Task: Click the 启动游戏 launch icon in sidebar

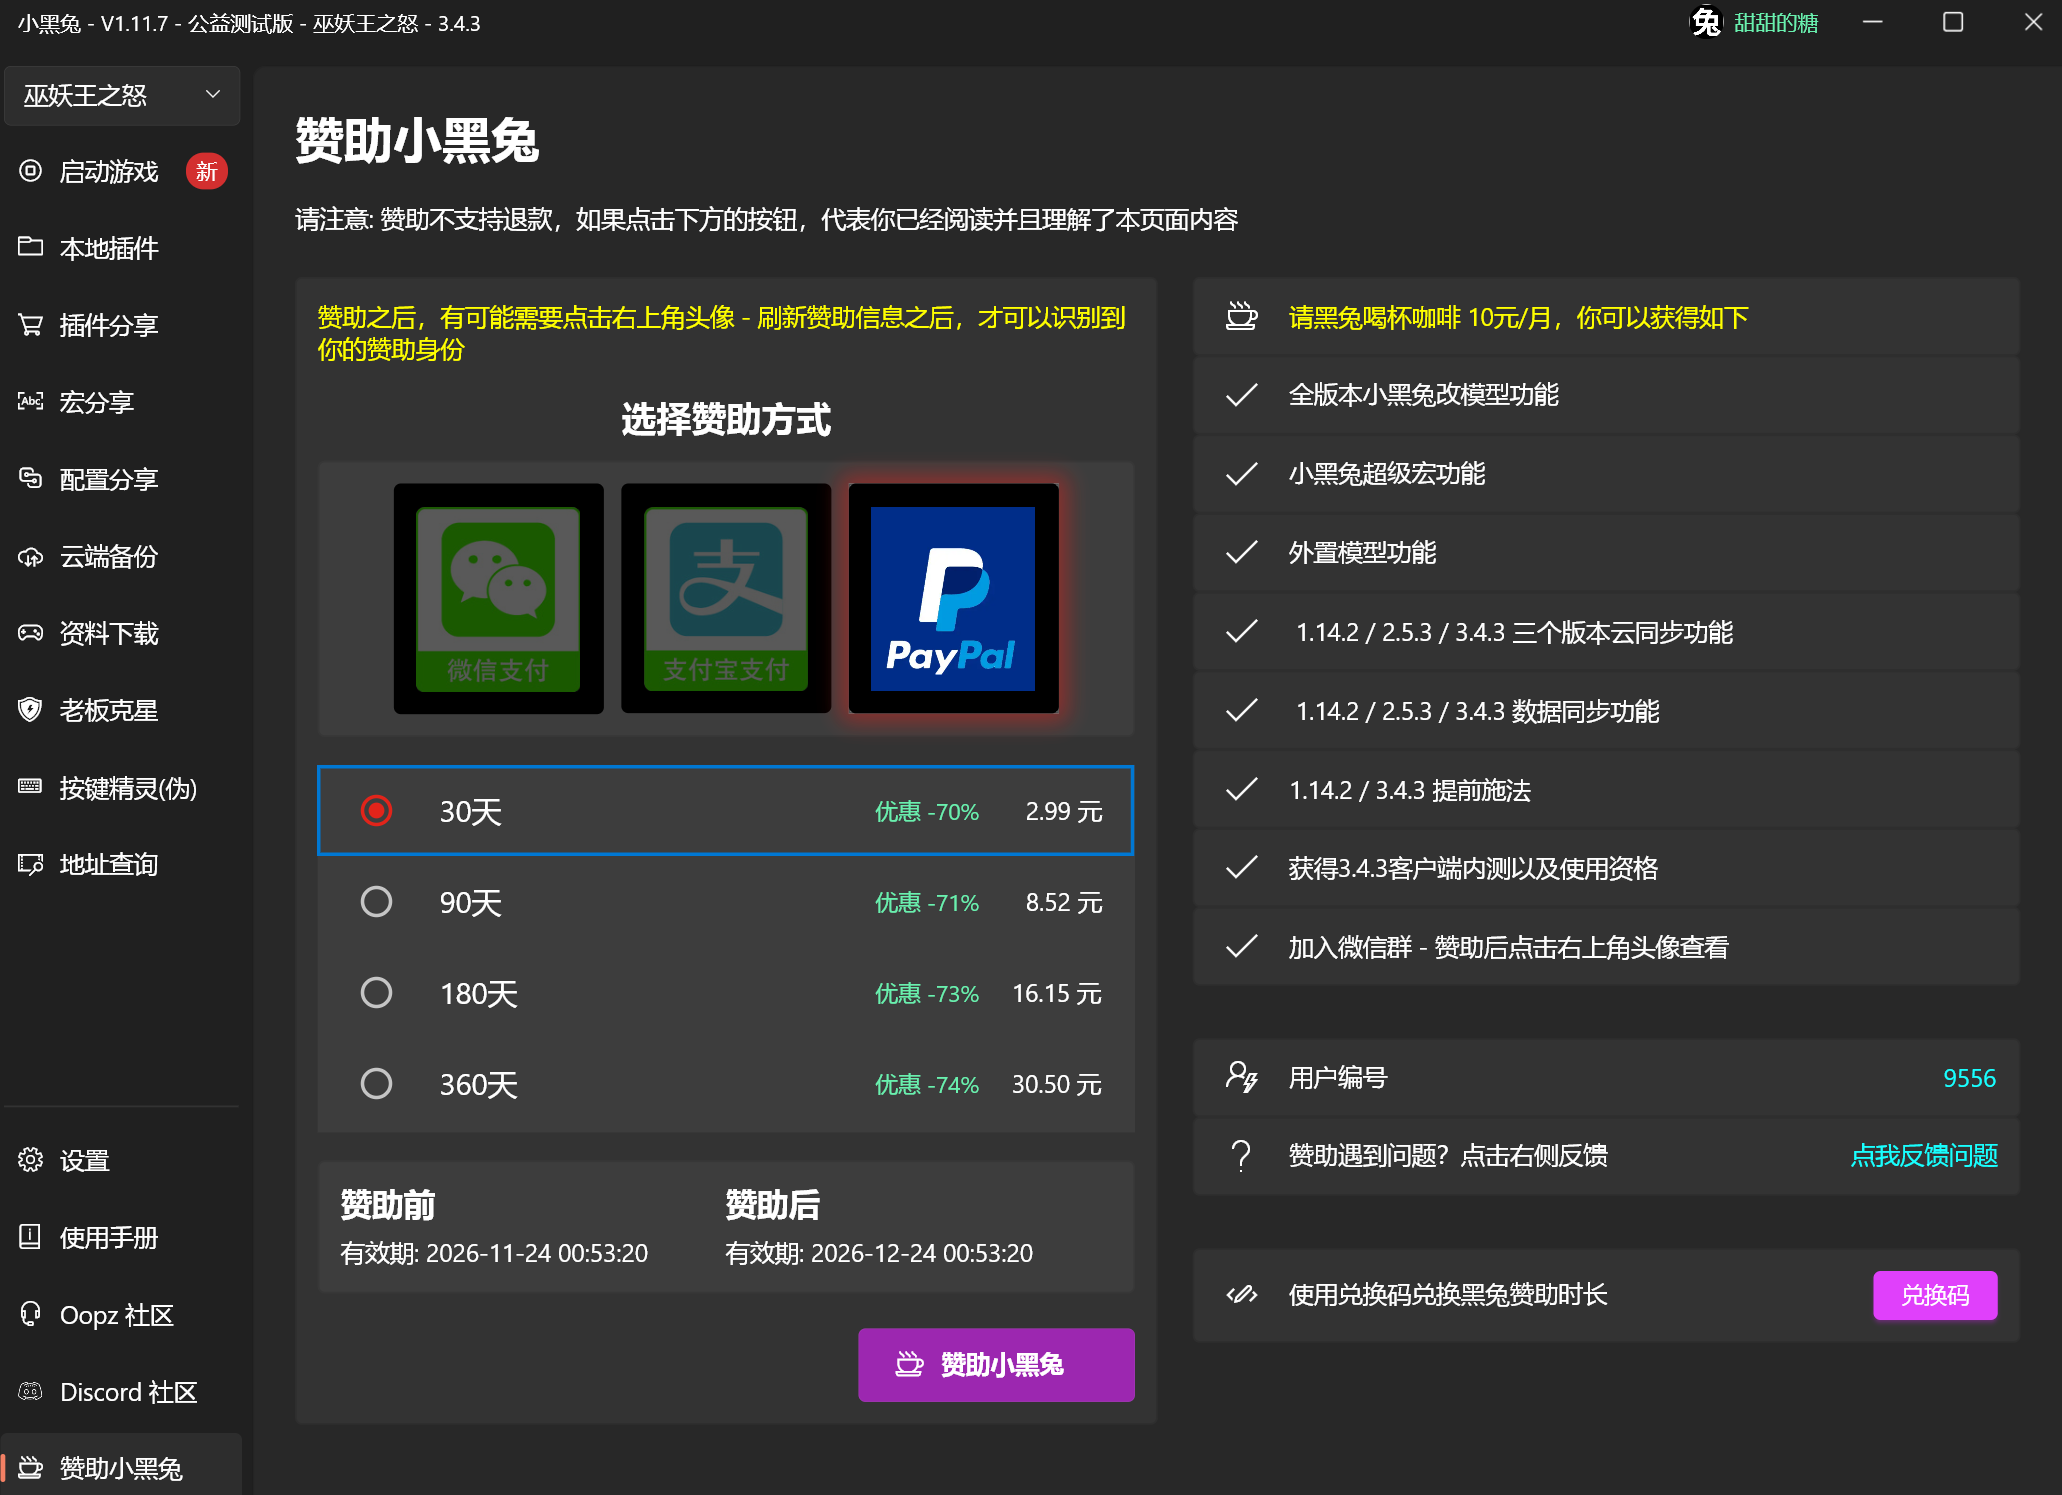Action: pyautogui.click(x=31, y=171)
